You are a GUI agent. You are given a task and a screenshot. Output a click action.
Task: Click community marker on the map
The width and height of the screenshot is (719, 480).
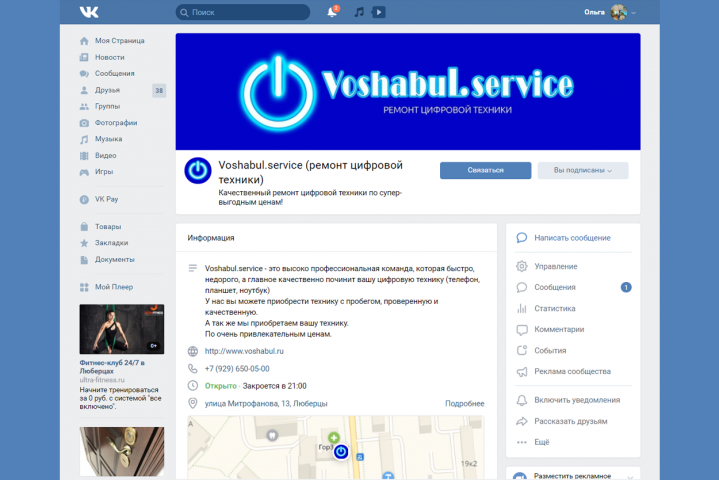tap(341, 452)
